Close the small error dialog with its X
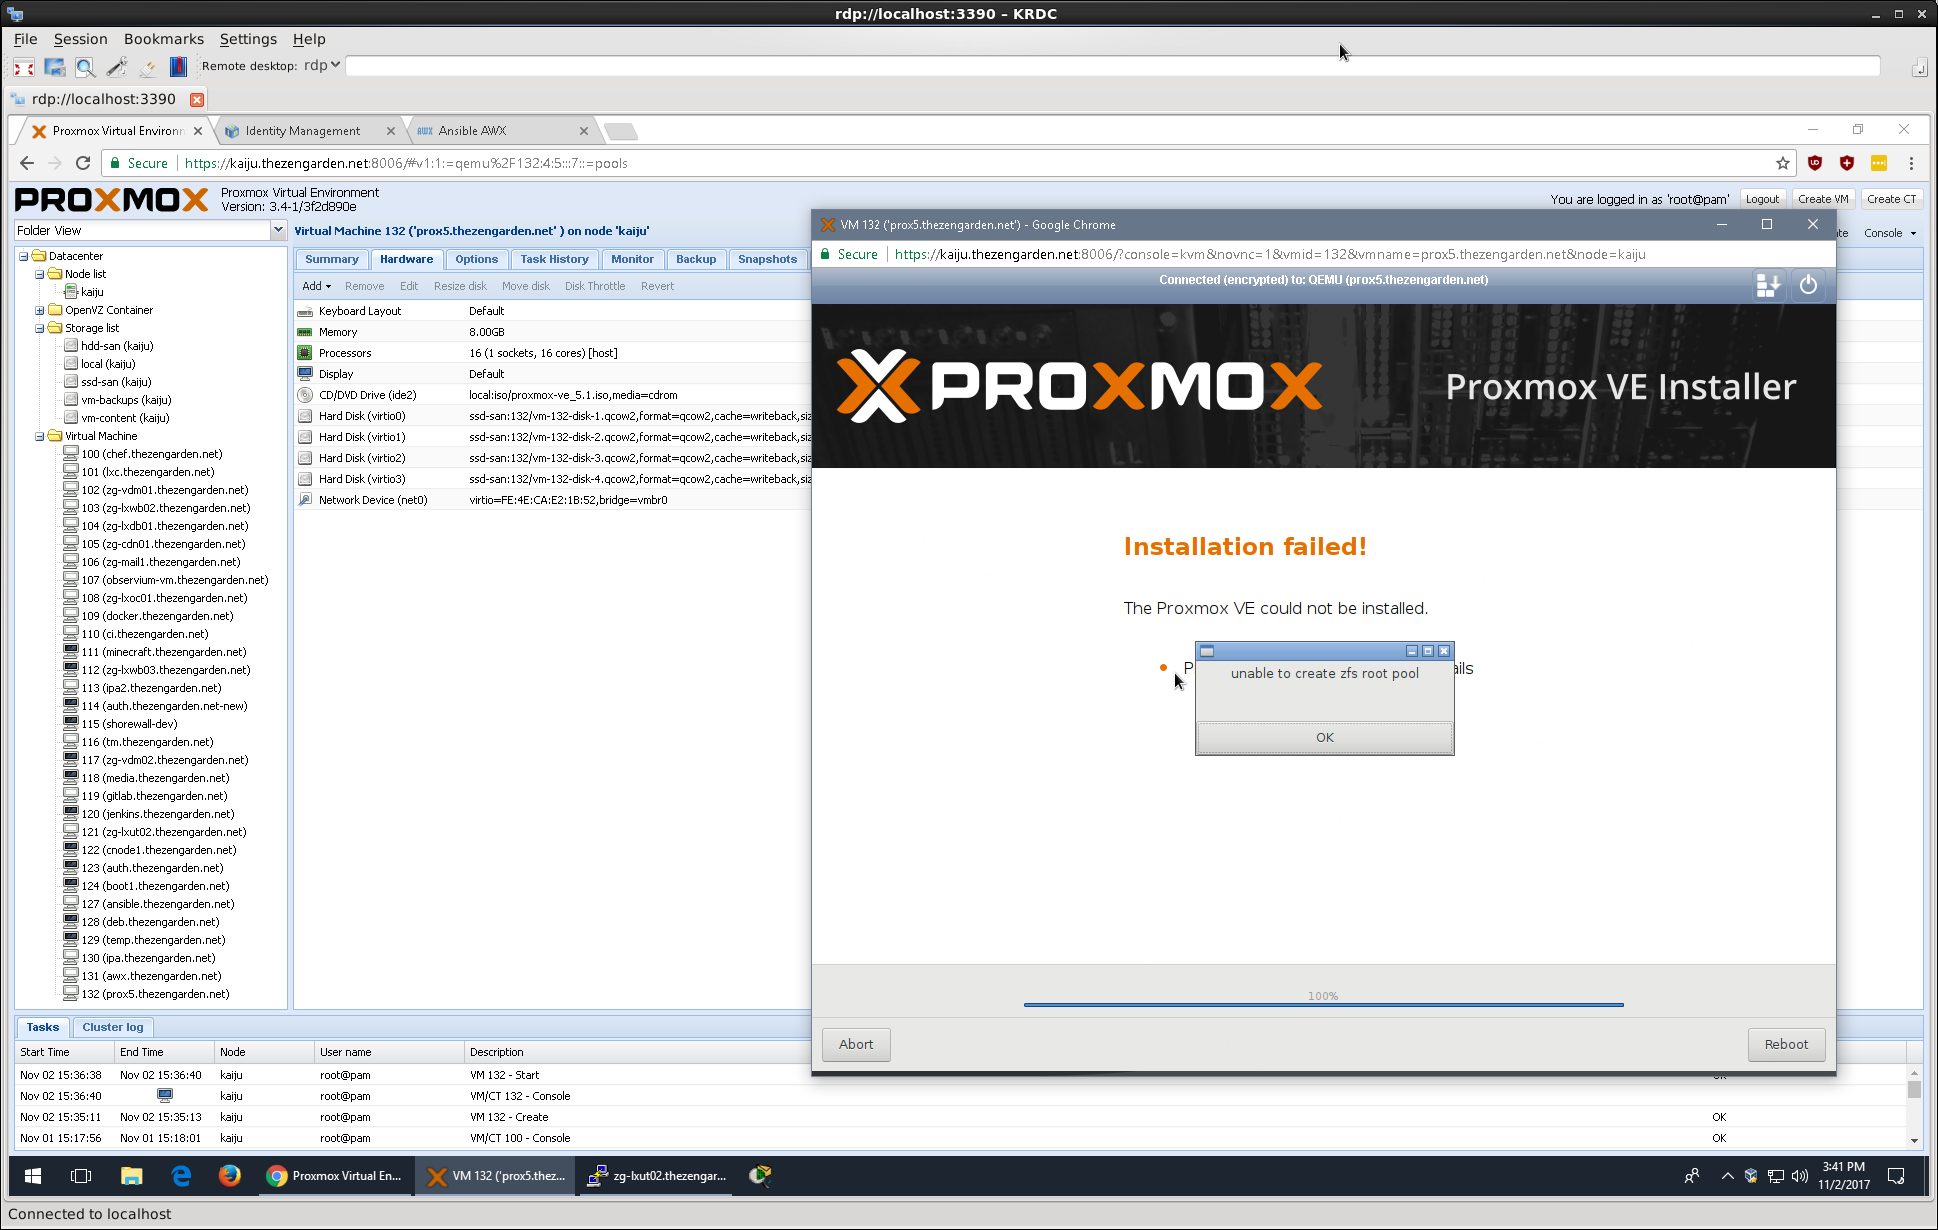Screen dimensions: 1938x1230 click(1444, 651)
